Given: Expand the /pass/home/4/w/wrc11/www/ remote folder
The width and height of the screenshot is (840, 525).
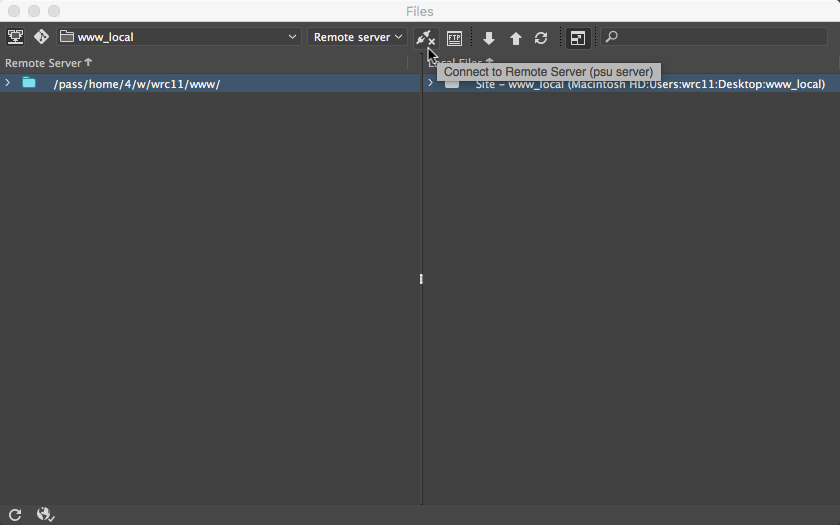Looking at the screenshot, I should pyautogui.click(x=8, y=83).
